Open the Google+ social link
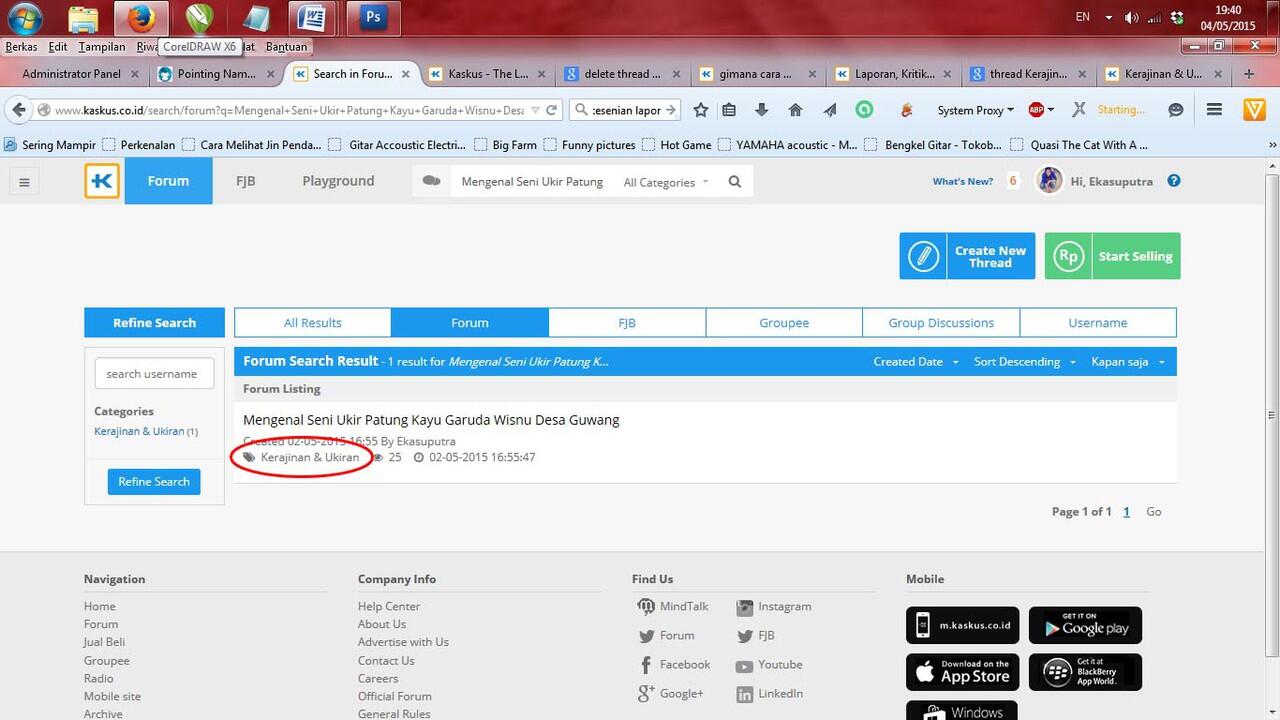The image size is (1280, 720). click(670, 694)
